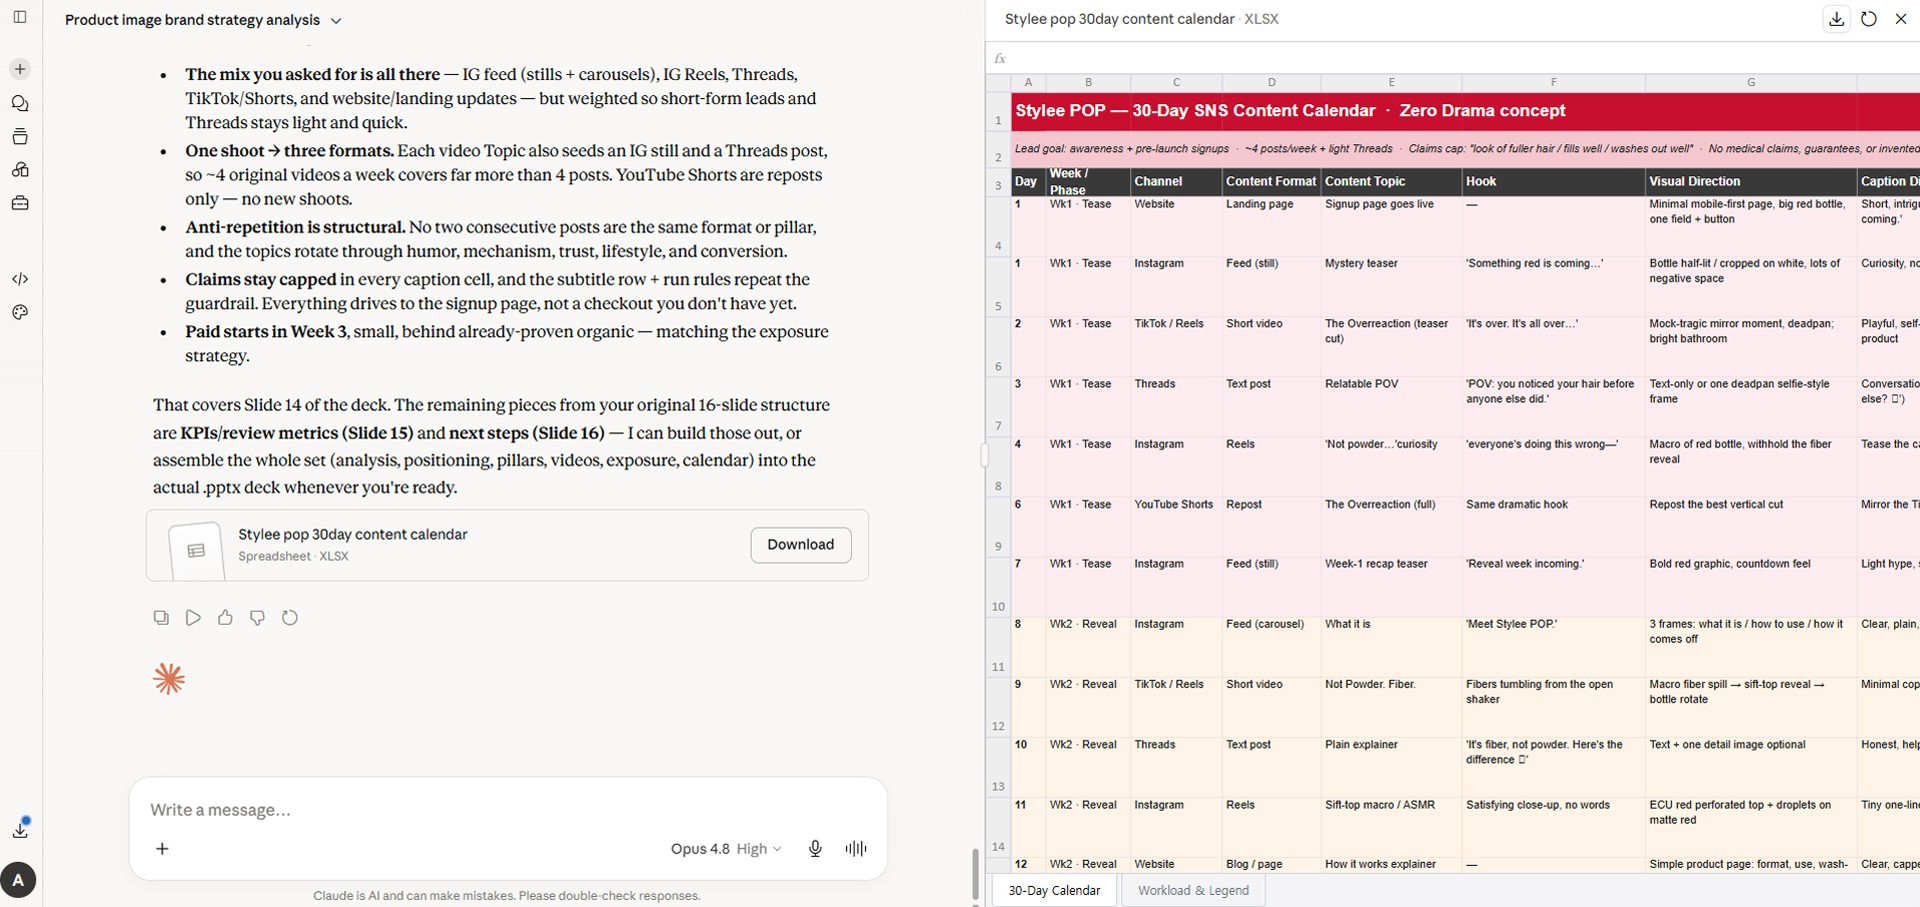
Task: Open the projects icon in sidebar
Action: [20, 137]
